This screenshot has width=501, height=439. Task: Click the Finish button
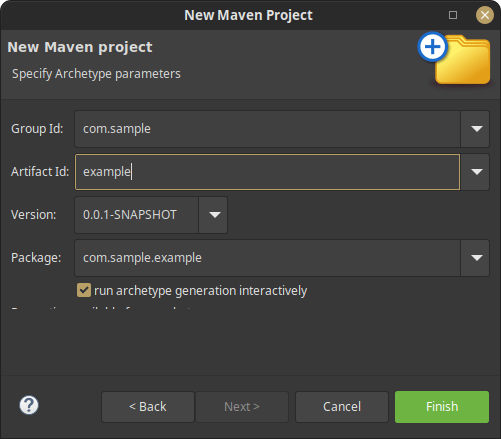click(x=442, y=407)
